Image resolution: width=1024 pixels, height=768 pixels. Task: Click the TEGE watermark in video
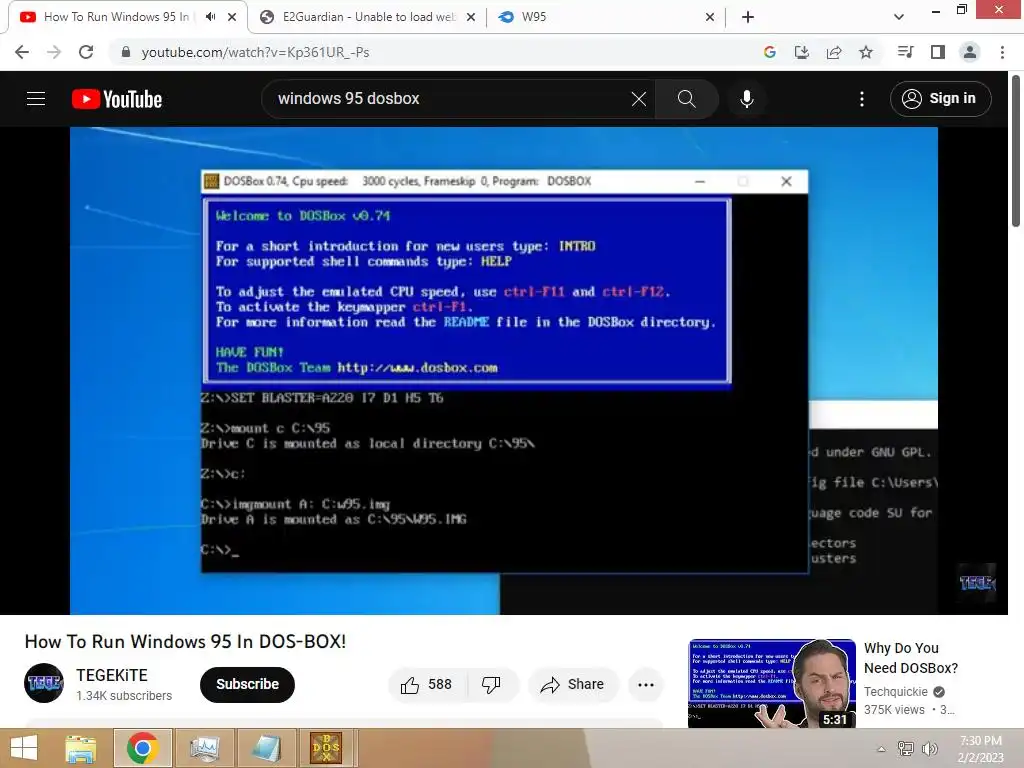977,582
